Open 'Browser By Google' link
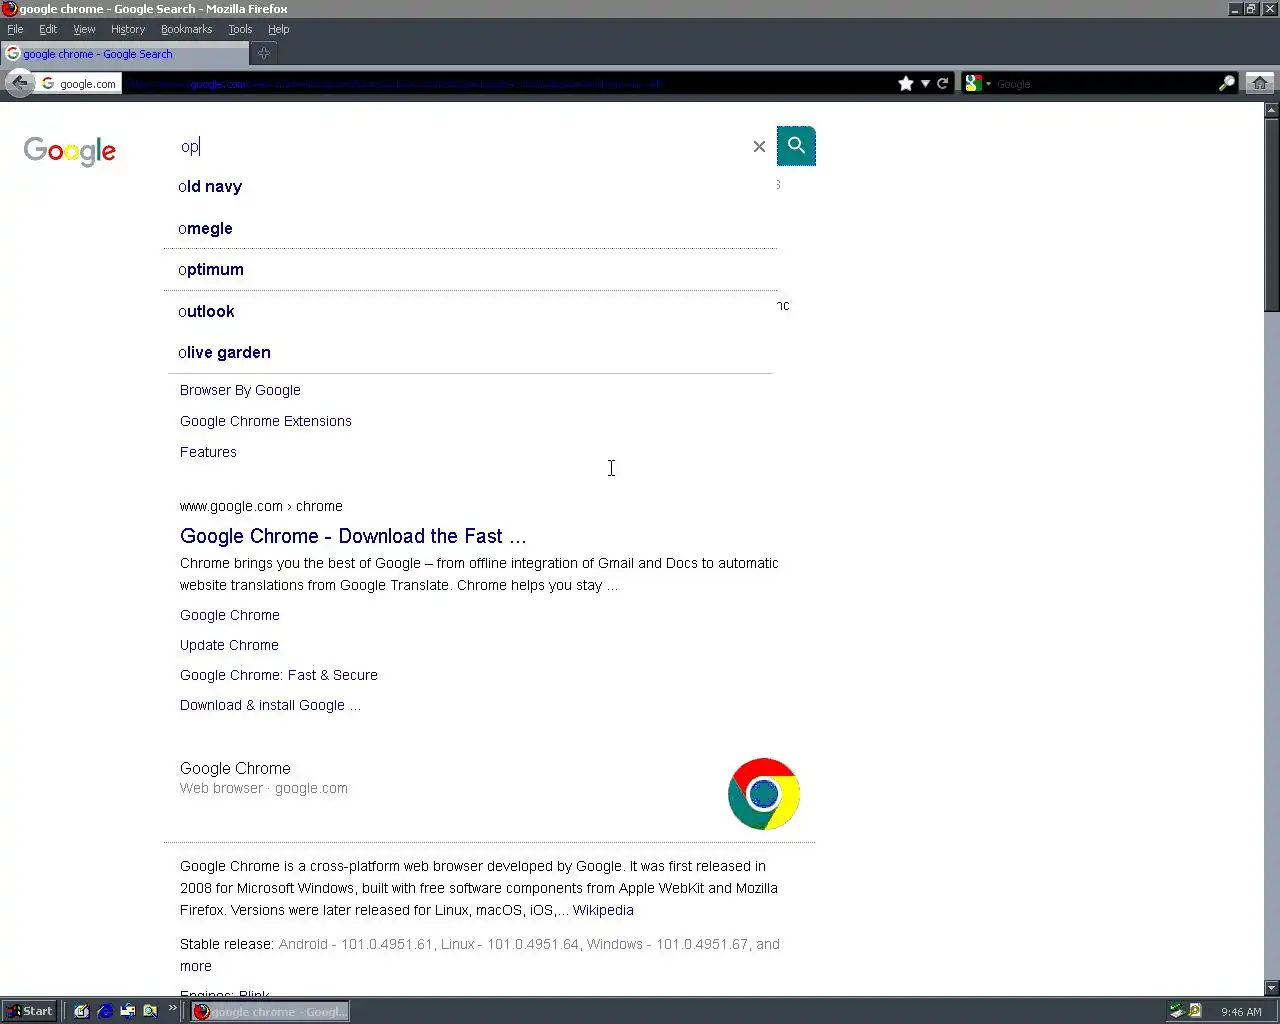 [240, 390]
